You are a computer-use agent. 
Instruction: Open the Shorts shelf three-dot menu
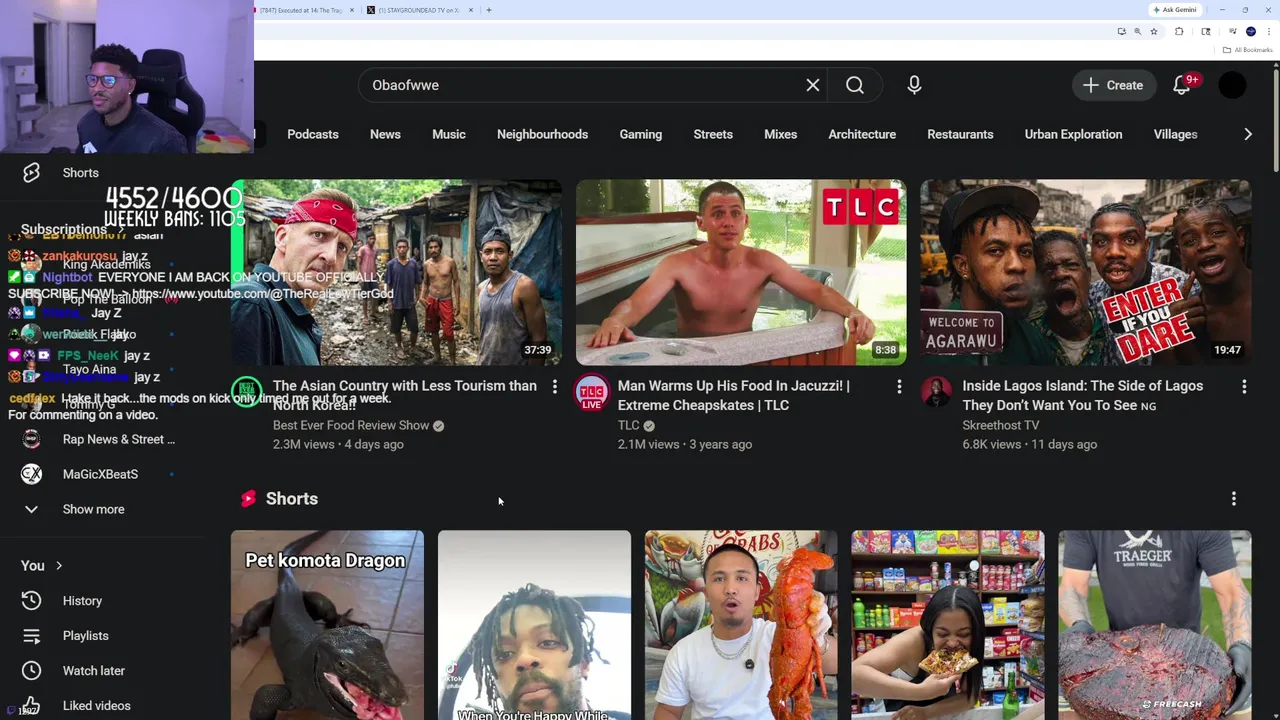tap(1234, 498)
